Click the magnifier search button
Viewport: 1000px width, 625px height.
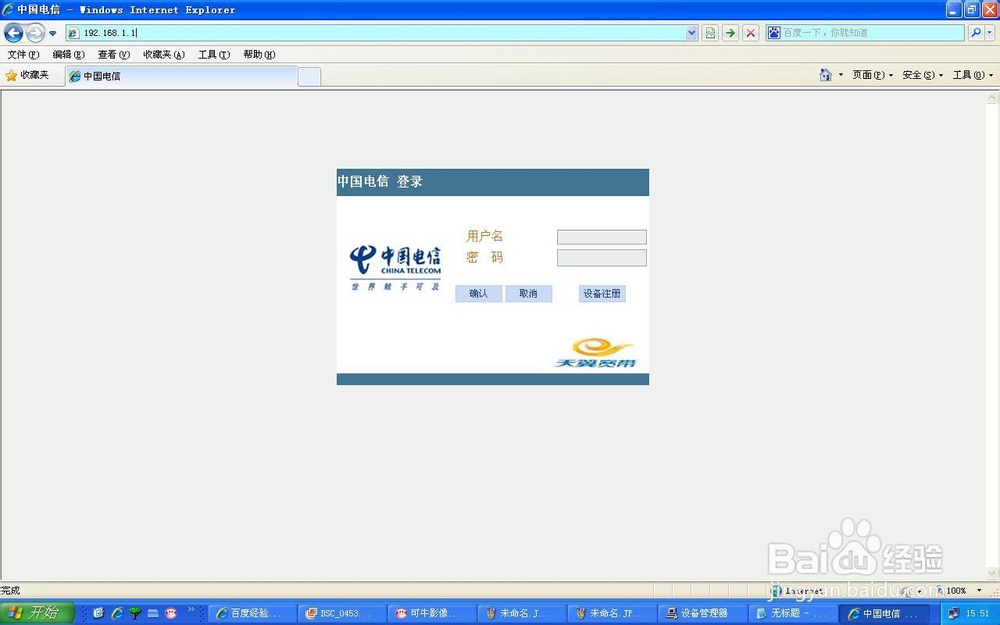(x=976, y=33)
